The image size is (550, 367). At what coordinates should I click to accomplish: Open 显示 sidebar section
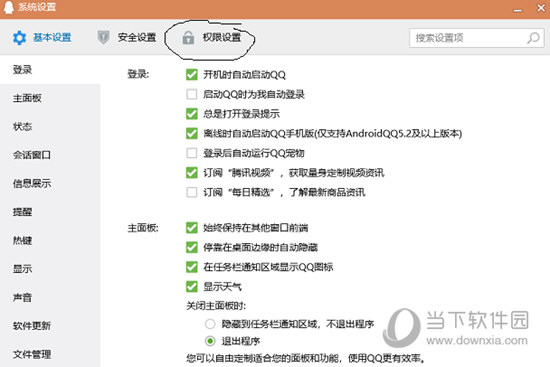pos(22,269)
